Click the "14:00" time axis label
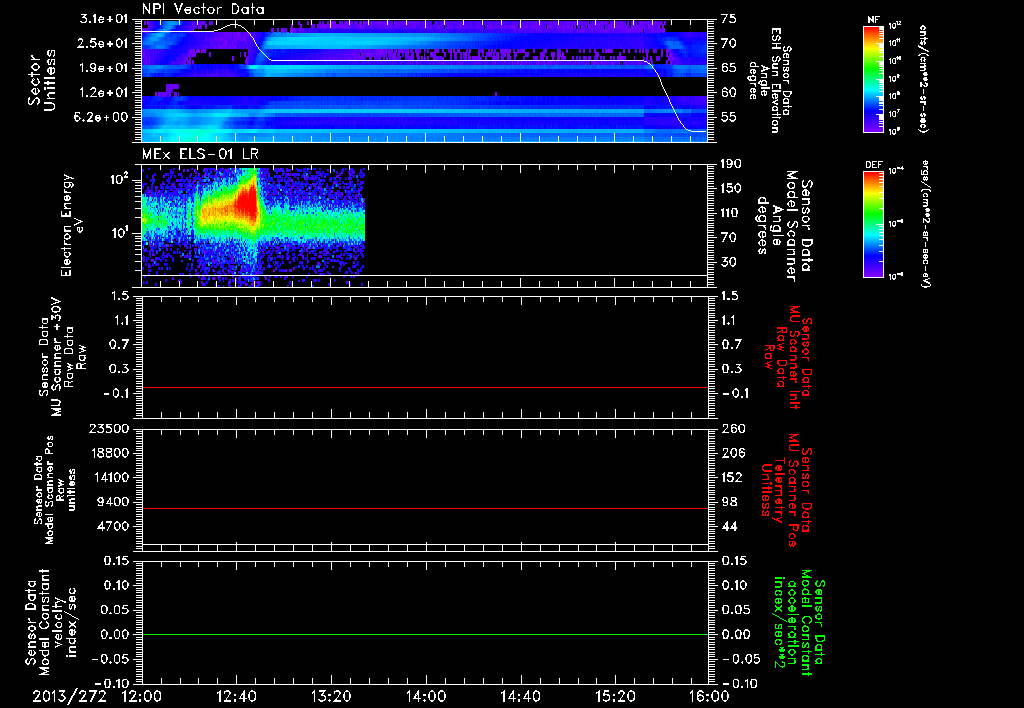Image resolution: width=1024 pixels, height=708 pixels. [426, 696]
